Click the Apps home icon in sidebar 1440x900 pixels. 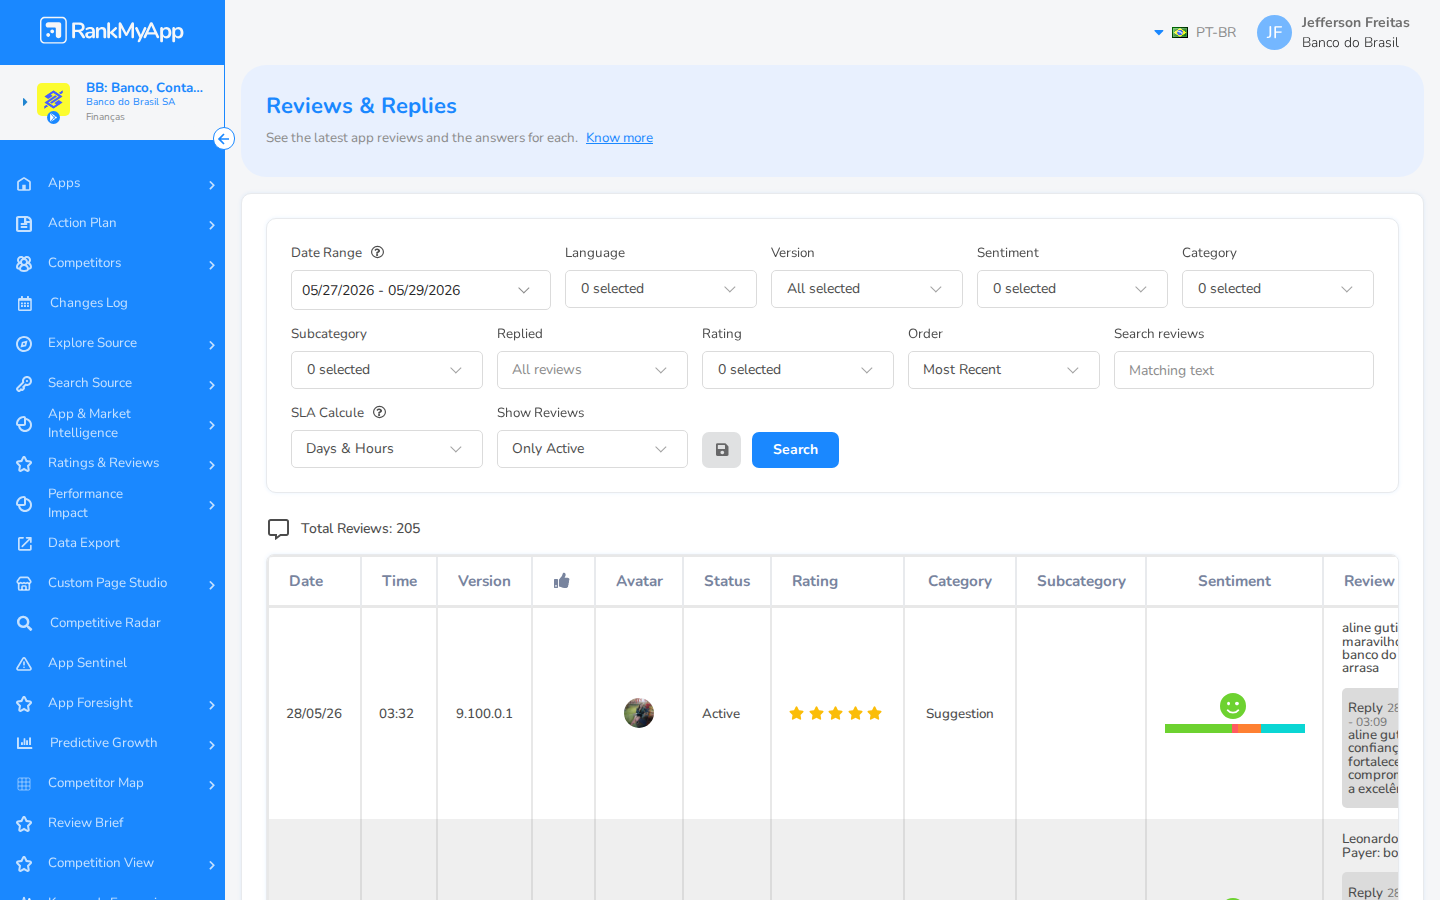pyautogui.click(x=24, y=184)
